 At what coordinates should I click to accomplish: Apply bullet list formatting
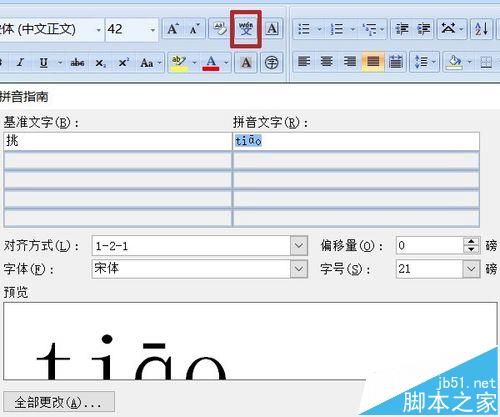[304, 29]
